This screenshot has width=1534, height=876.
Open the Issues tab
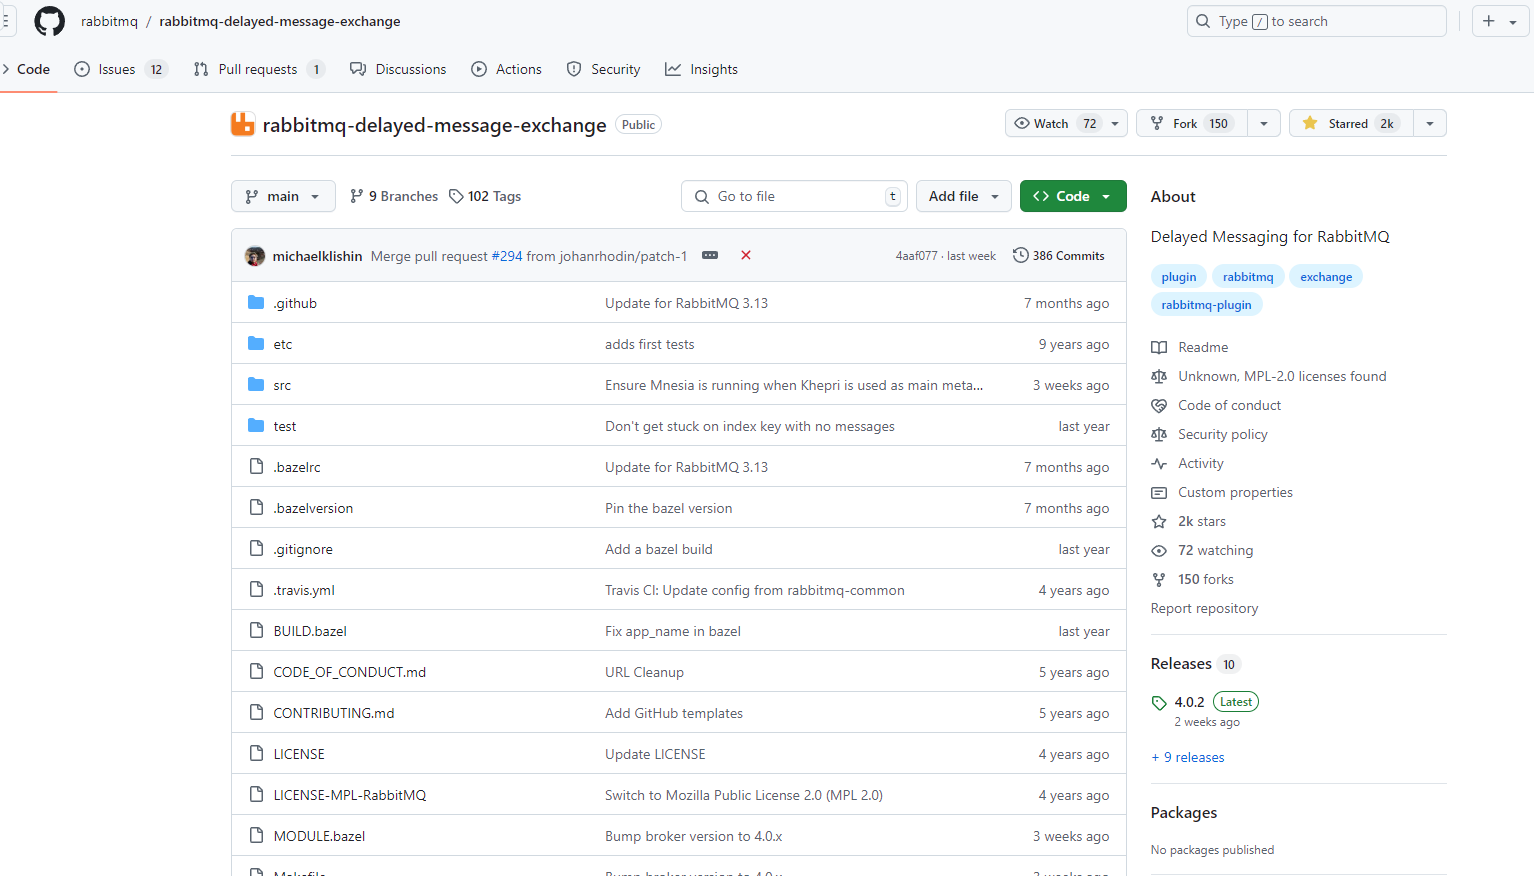pyautogui.click(x=119, y=69)
